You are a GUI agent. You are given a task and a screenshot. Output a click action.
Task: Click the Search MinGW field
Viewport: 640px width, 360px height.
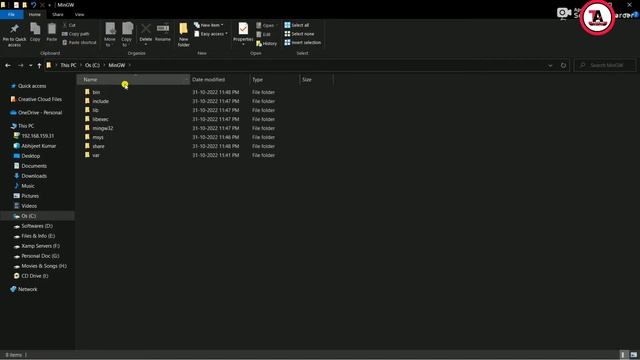click(x=605, y=65)
